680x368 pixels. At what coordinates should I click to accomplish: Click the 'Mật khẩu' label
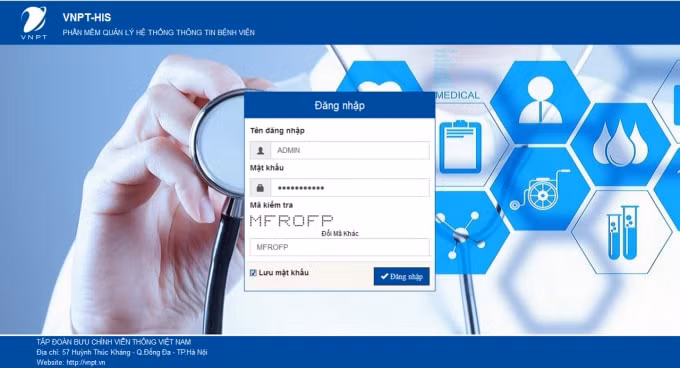(267, 168)
